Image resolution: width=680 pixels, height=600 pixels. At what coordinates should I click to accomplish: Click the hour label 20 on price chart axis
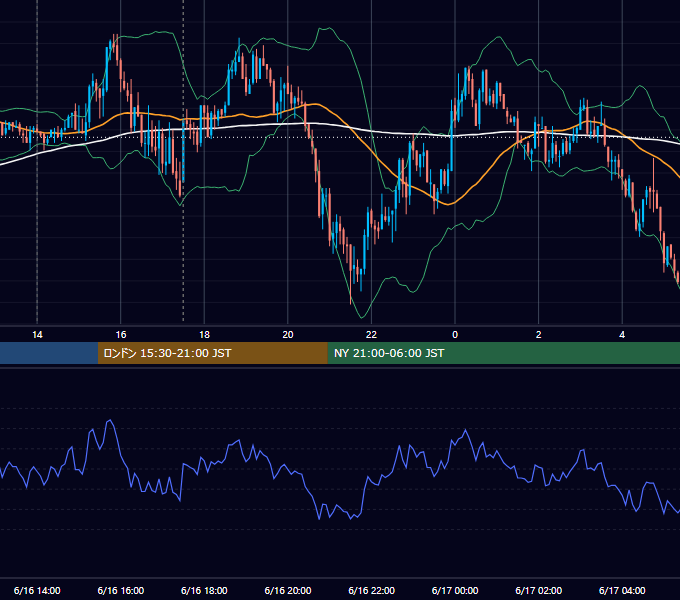(288, 335)
